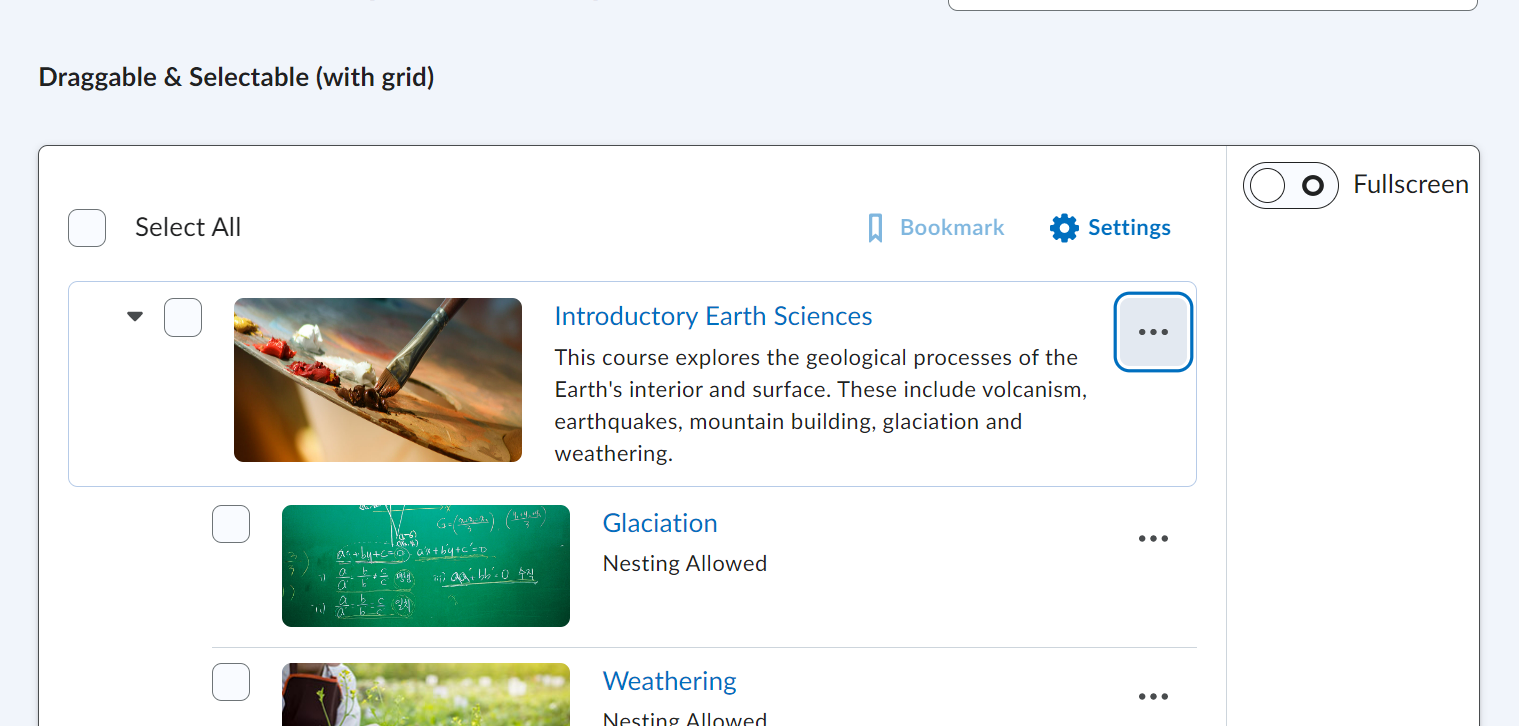Check the Glaciation item checkbox
The image size is (1519, 726).
pyautogui.click(x=230, y=523)
